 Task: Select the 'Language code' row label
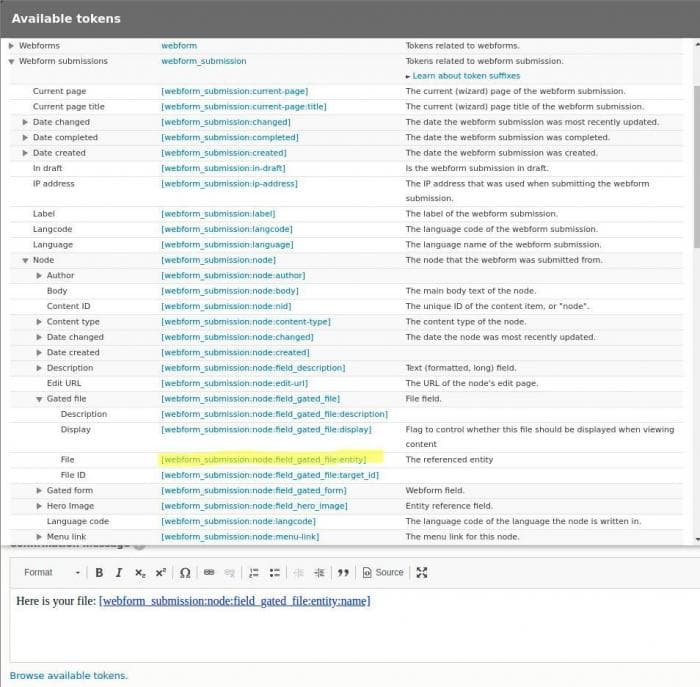[78, 521]
